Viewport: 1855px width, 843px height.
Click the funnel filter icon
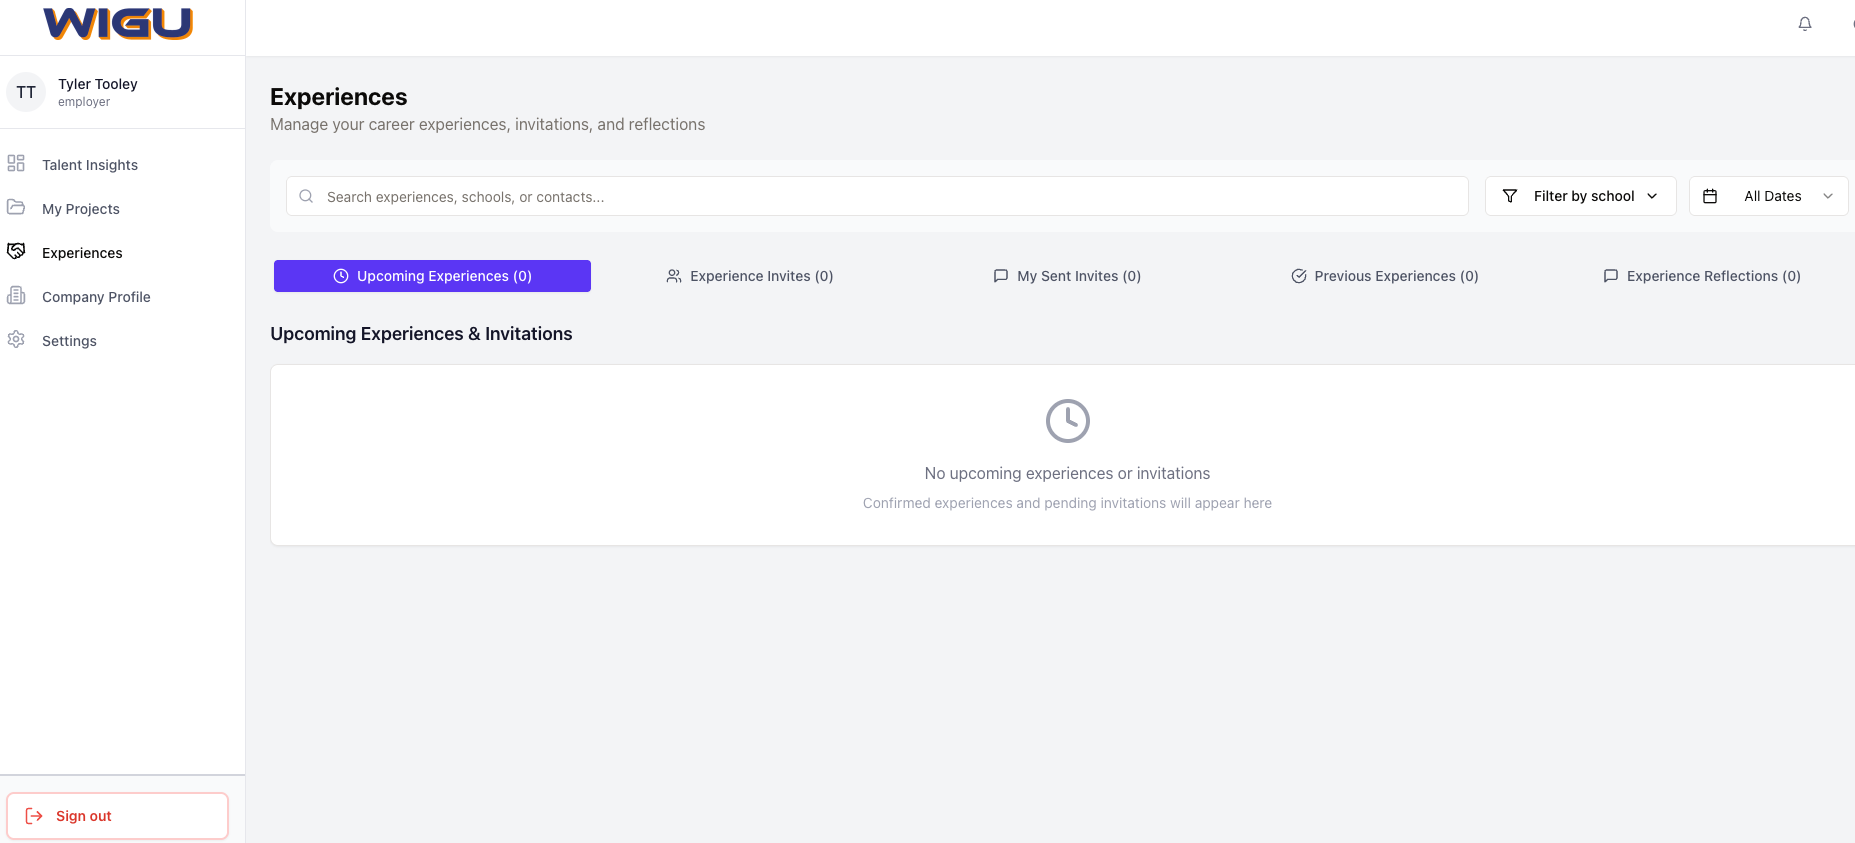[x=1510, y=196]
